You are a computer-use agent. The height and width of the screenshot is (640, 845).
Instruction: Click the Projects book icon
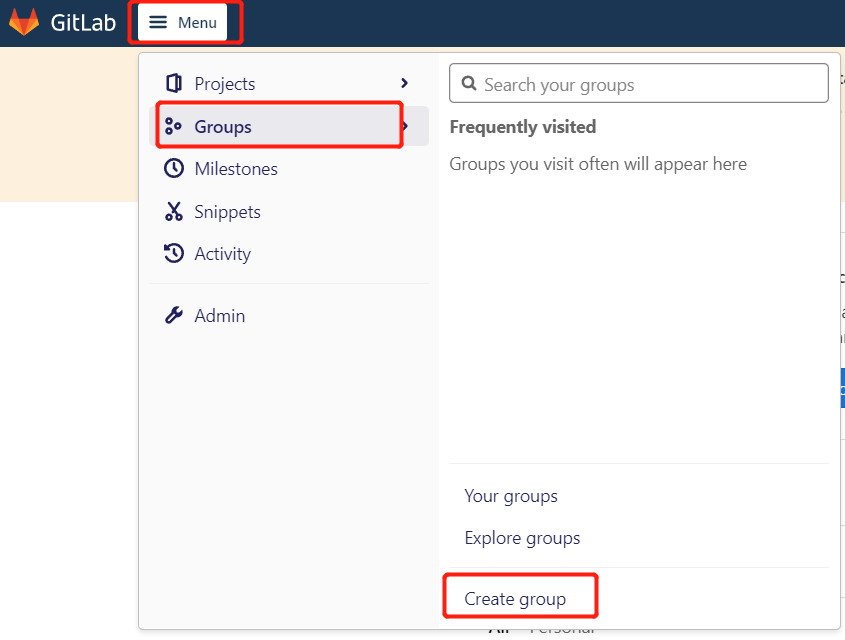(174, 84)
